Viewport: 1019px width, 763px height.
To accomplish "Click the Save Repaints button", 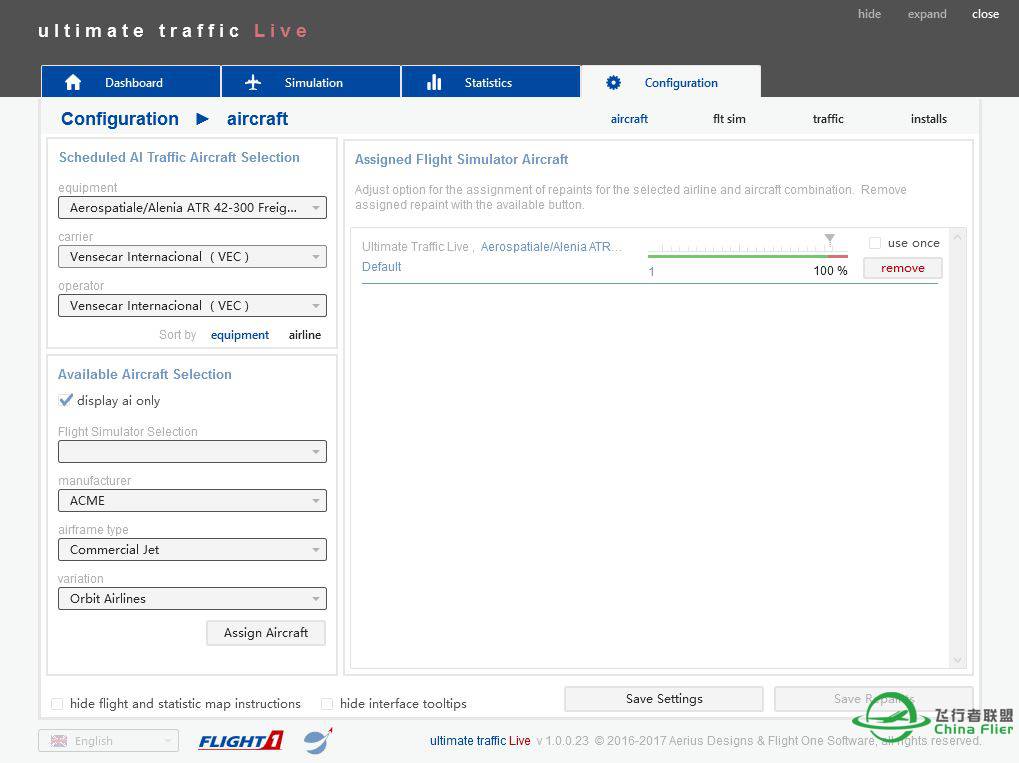I will (x=873, y=699).
